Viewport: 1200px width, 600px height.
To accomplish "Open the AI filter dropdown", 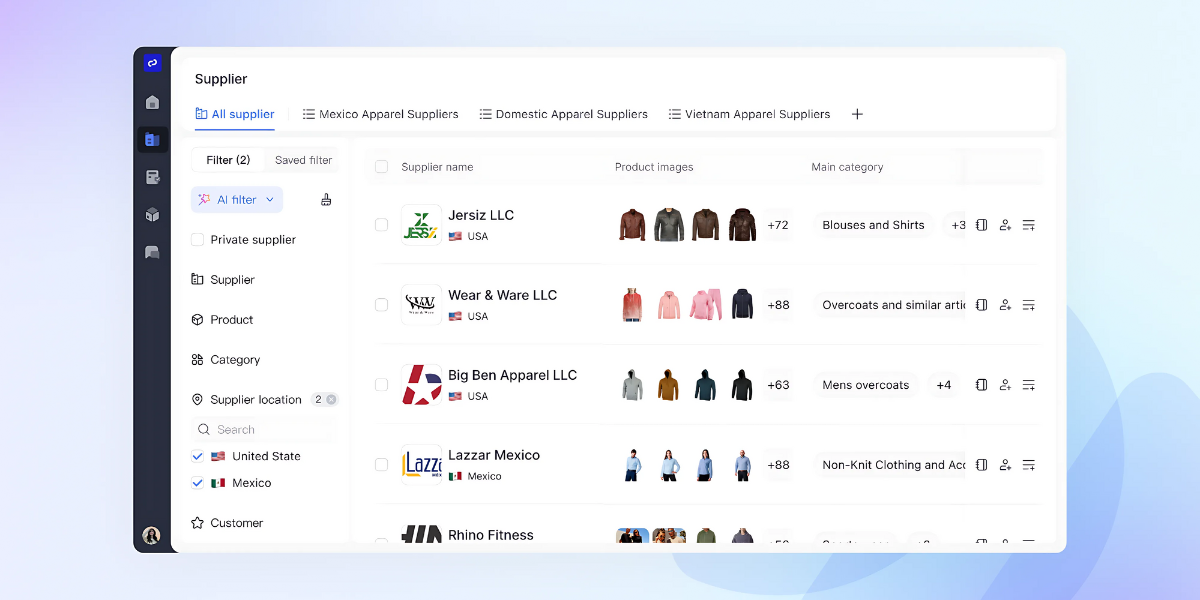I will [x=236, y=199].
